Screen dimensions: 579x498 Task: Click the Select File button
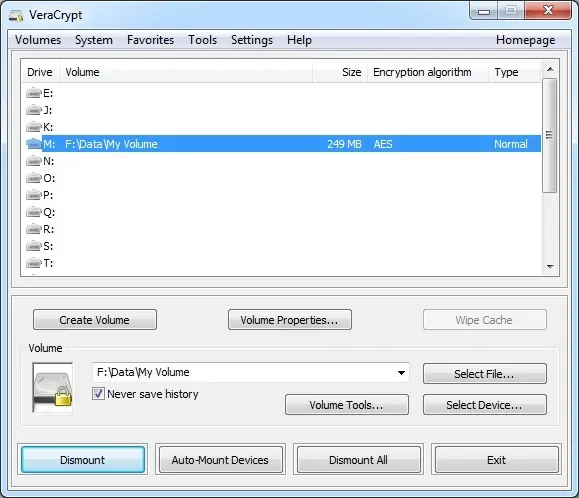tap(484, 374)
